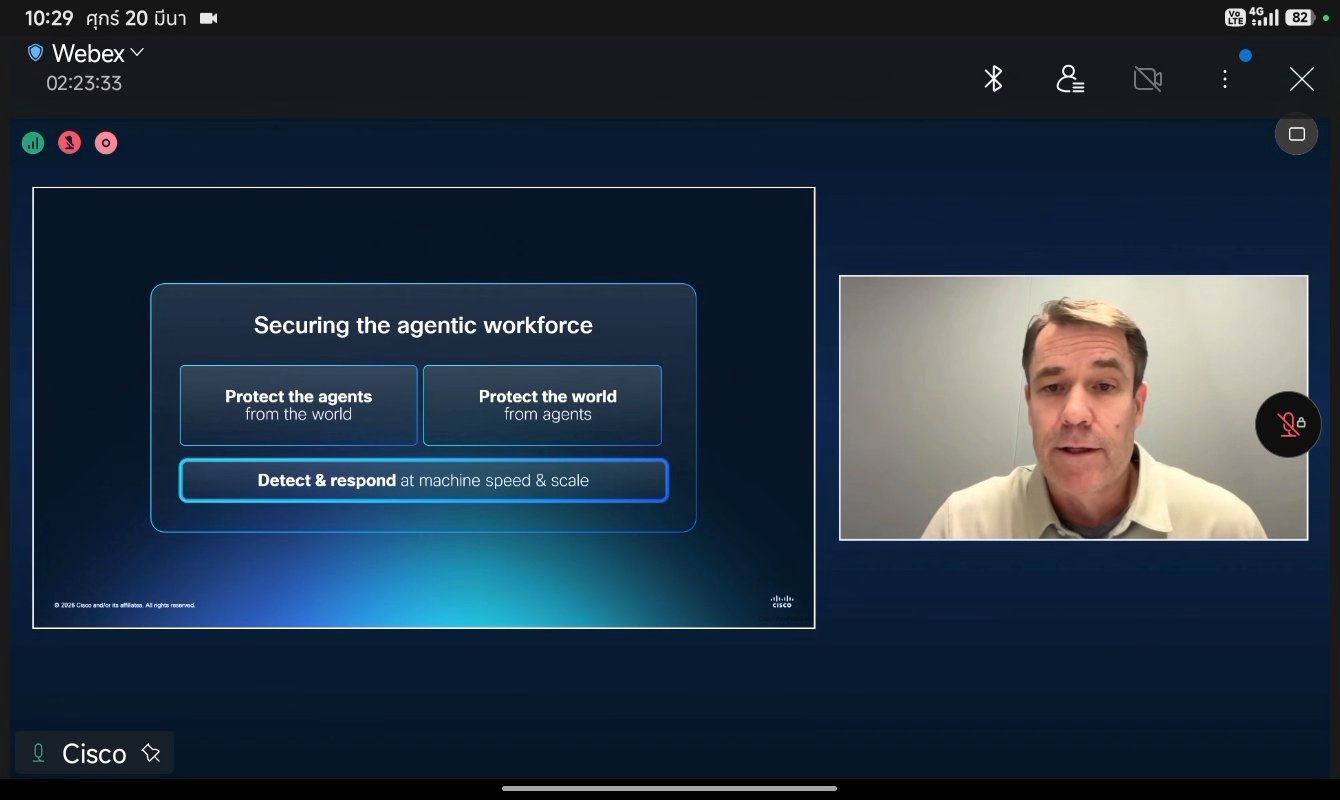
Task: Tap the presenter's video tile
Action: pyautogui.click(x=1073, y=407)
